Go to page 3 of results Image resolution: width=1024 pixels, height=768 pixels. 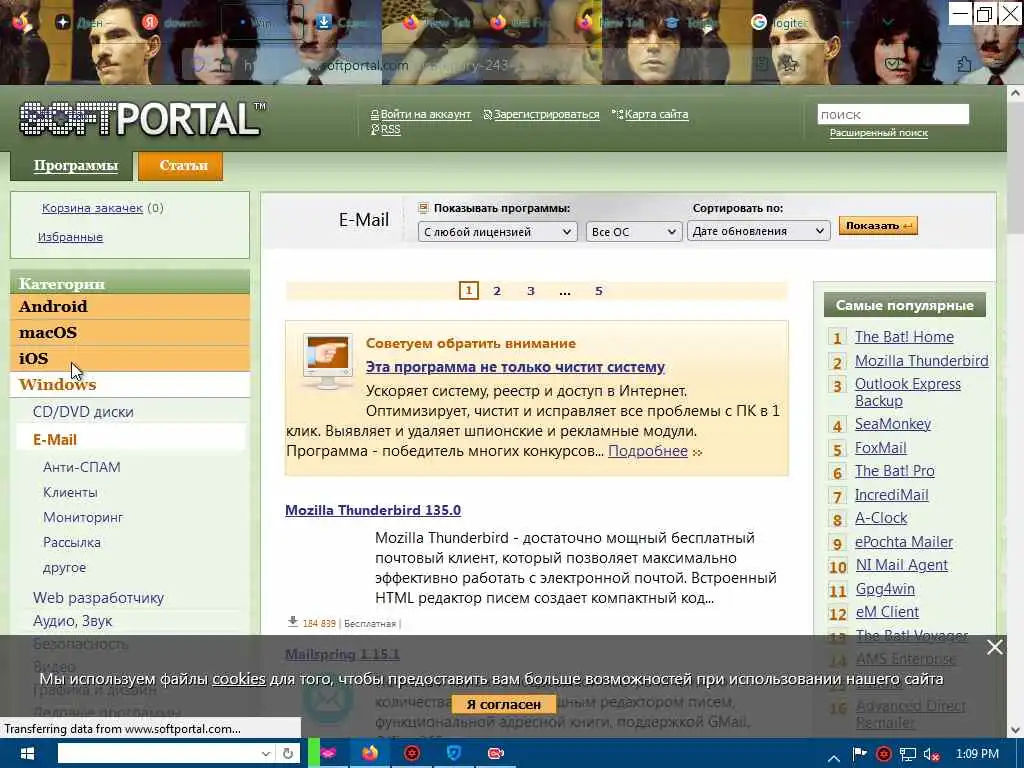[x=531, y=291]
